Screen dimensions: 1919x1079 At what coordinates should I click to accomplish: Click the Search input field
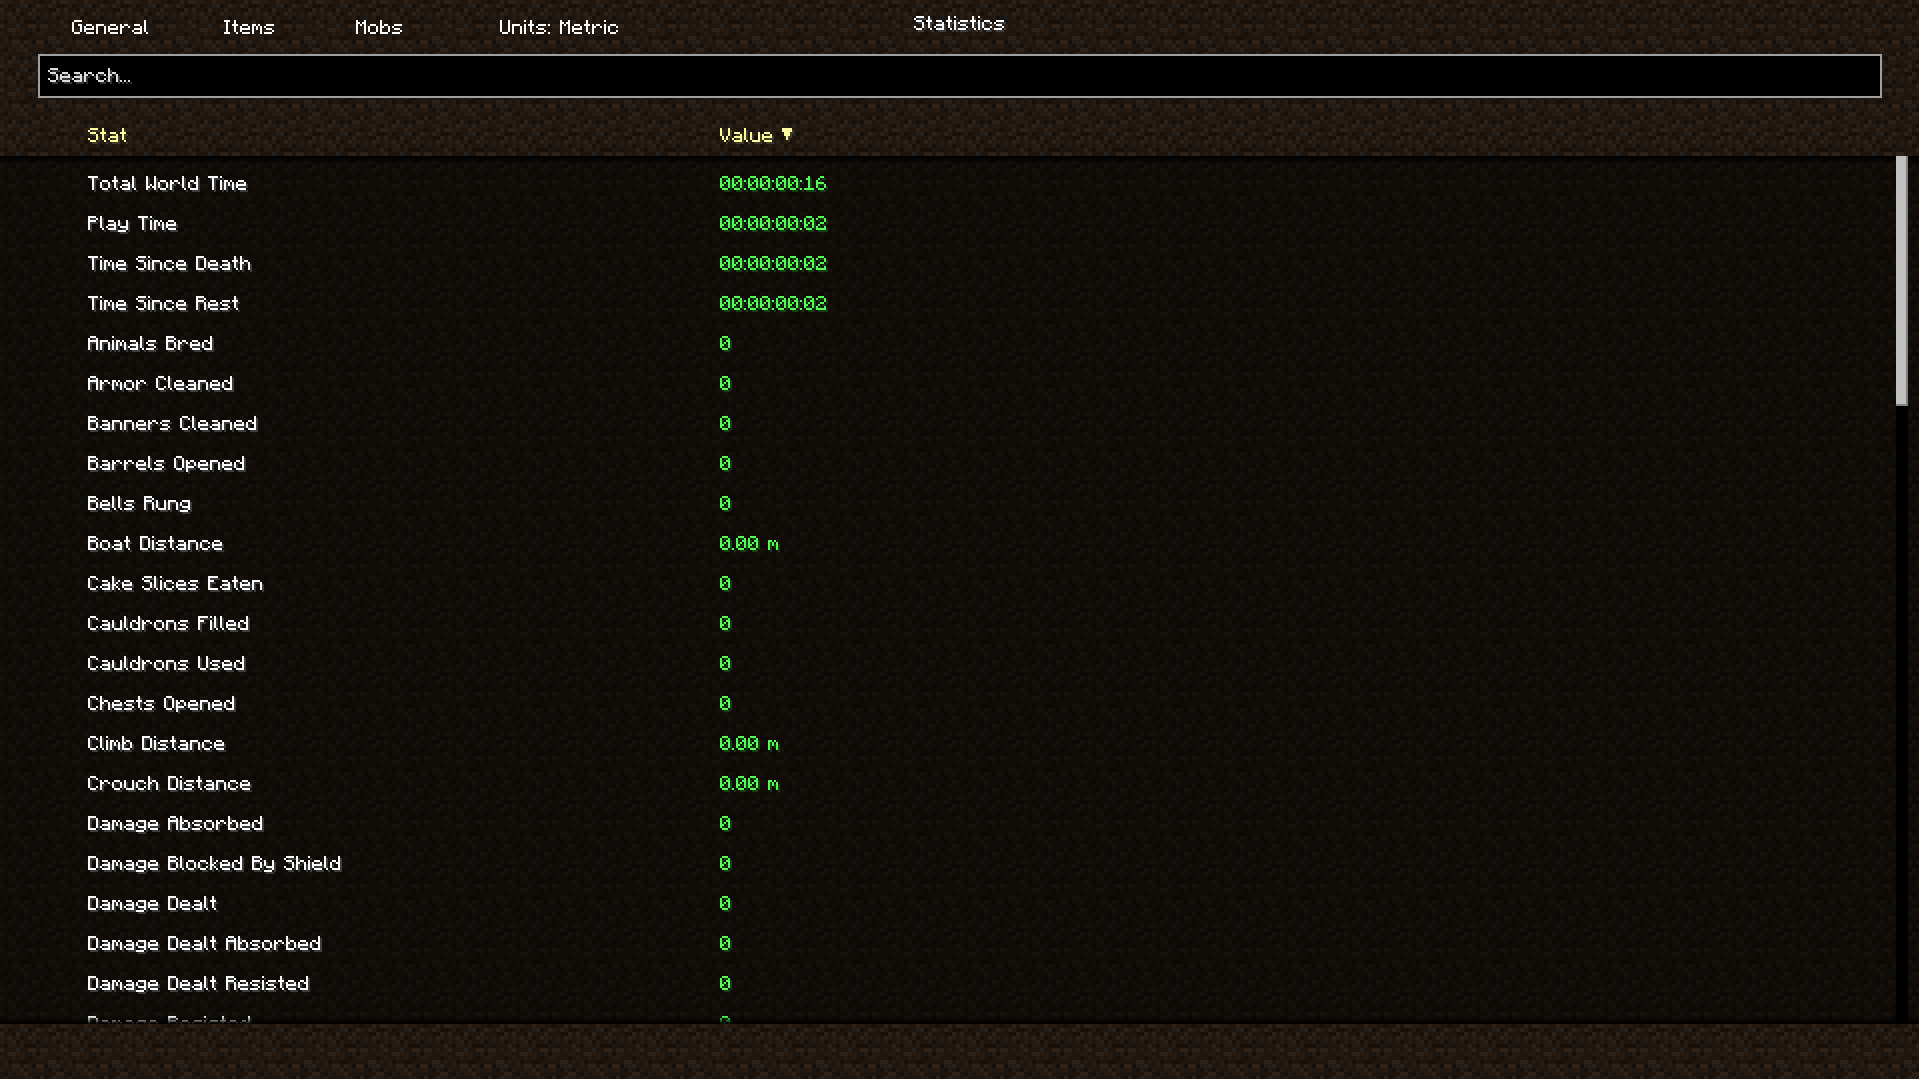(959, 76)
